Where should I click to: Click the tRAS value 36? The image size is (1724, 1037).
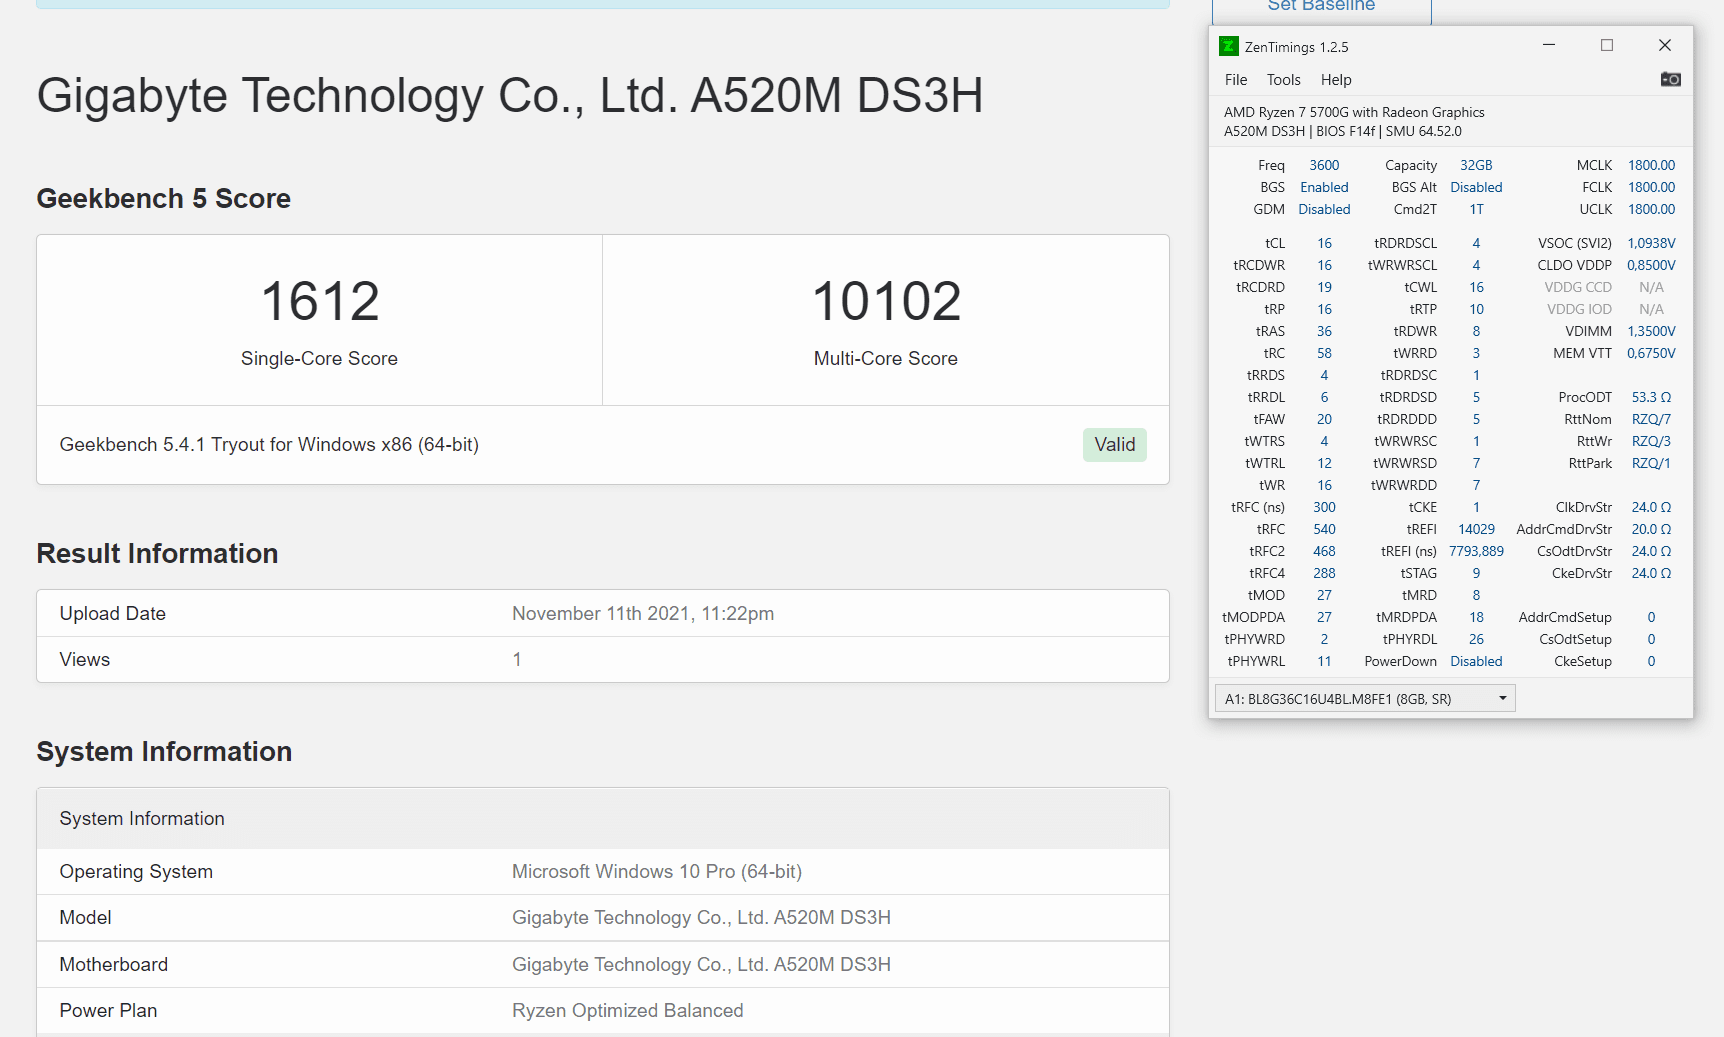1324,331
